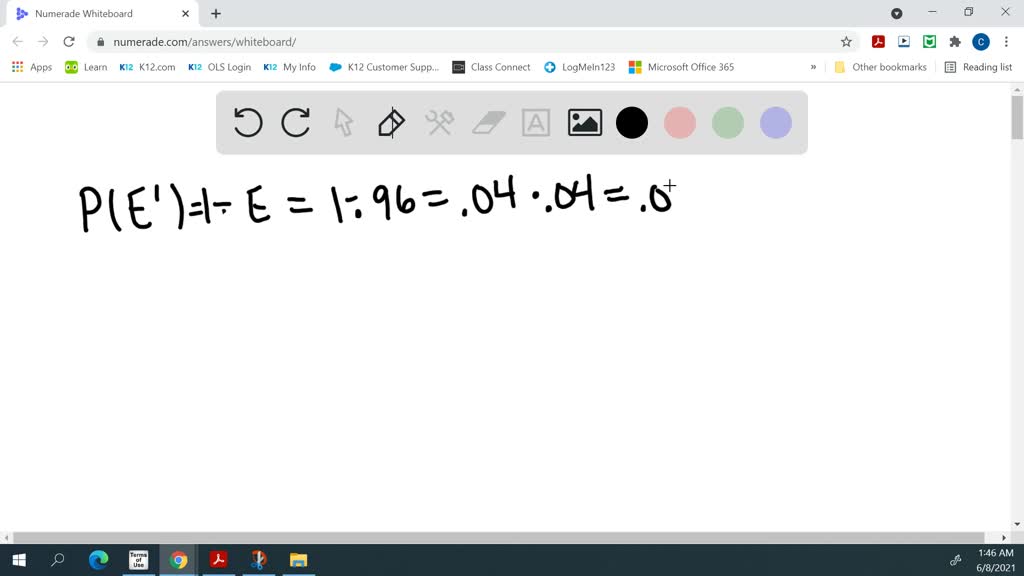Select the pen drawing tool
Viewport: 1024px width, 576px height.
tap(391, 123)
